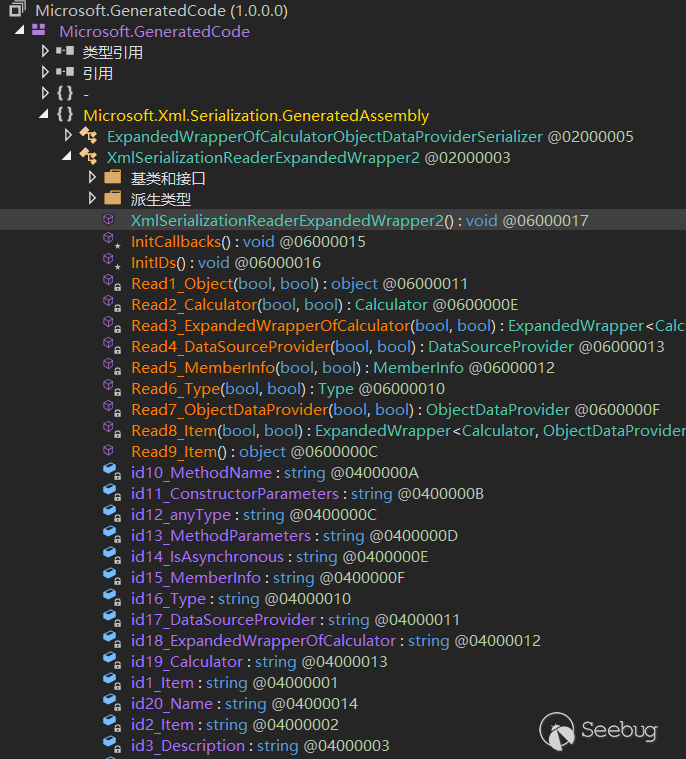The height and width of the screenshot is (759, 686).
Task: Click the method icon beside InitCallbacks()
Action: point(111,242)
